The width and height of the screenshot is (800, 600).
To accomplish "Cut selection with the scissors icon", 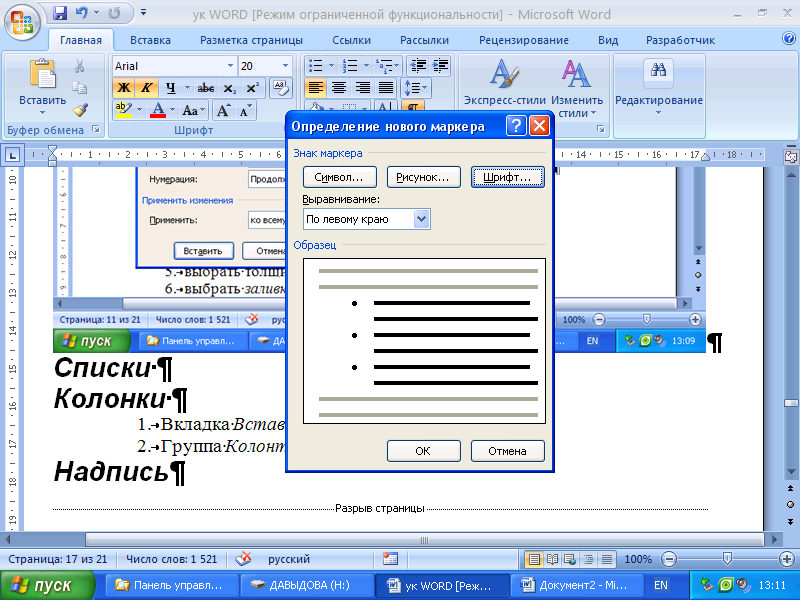I will click(x=80, y=66).
